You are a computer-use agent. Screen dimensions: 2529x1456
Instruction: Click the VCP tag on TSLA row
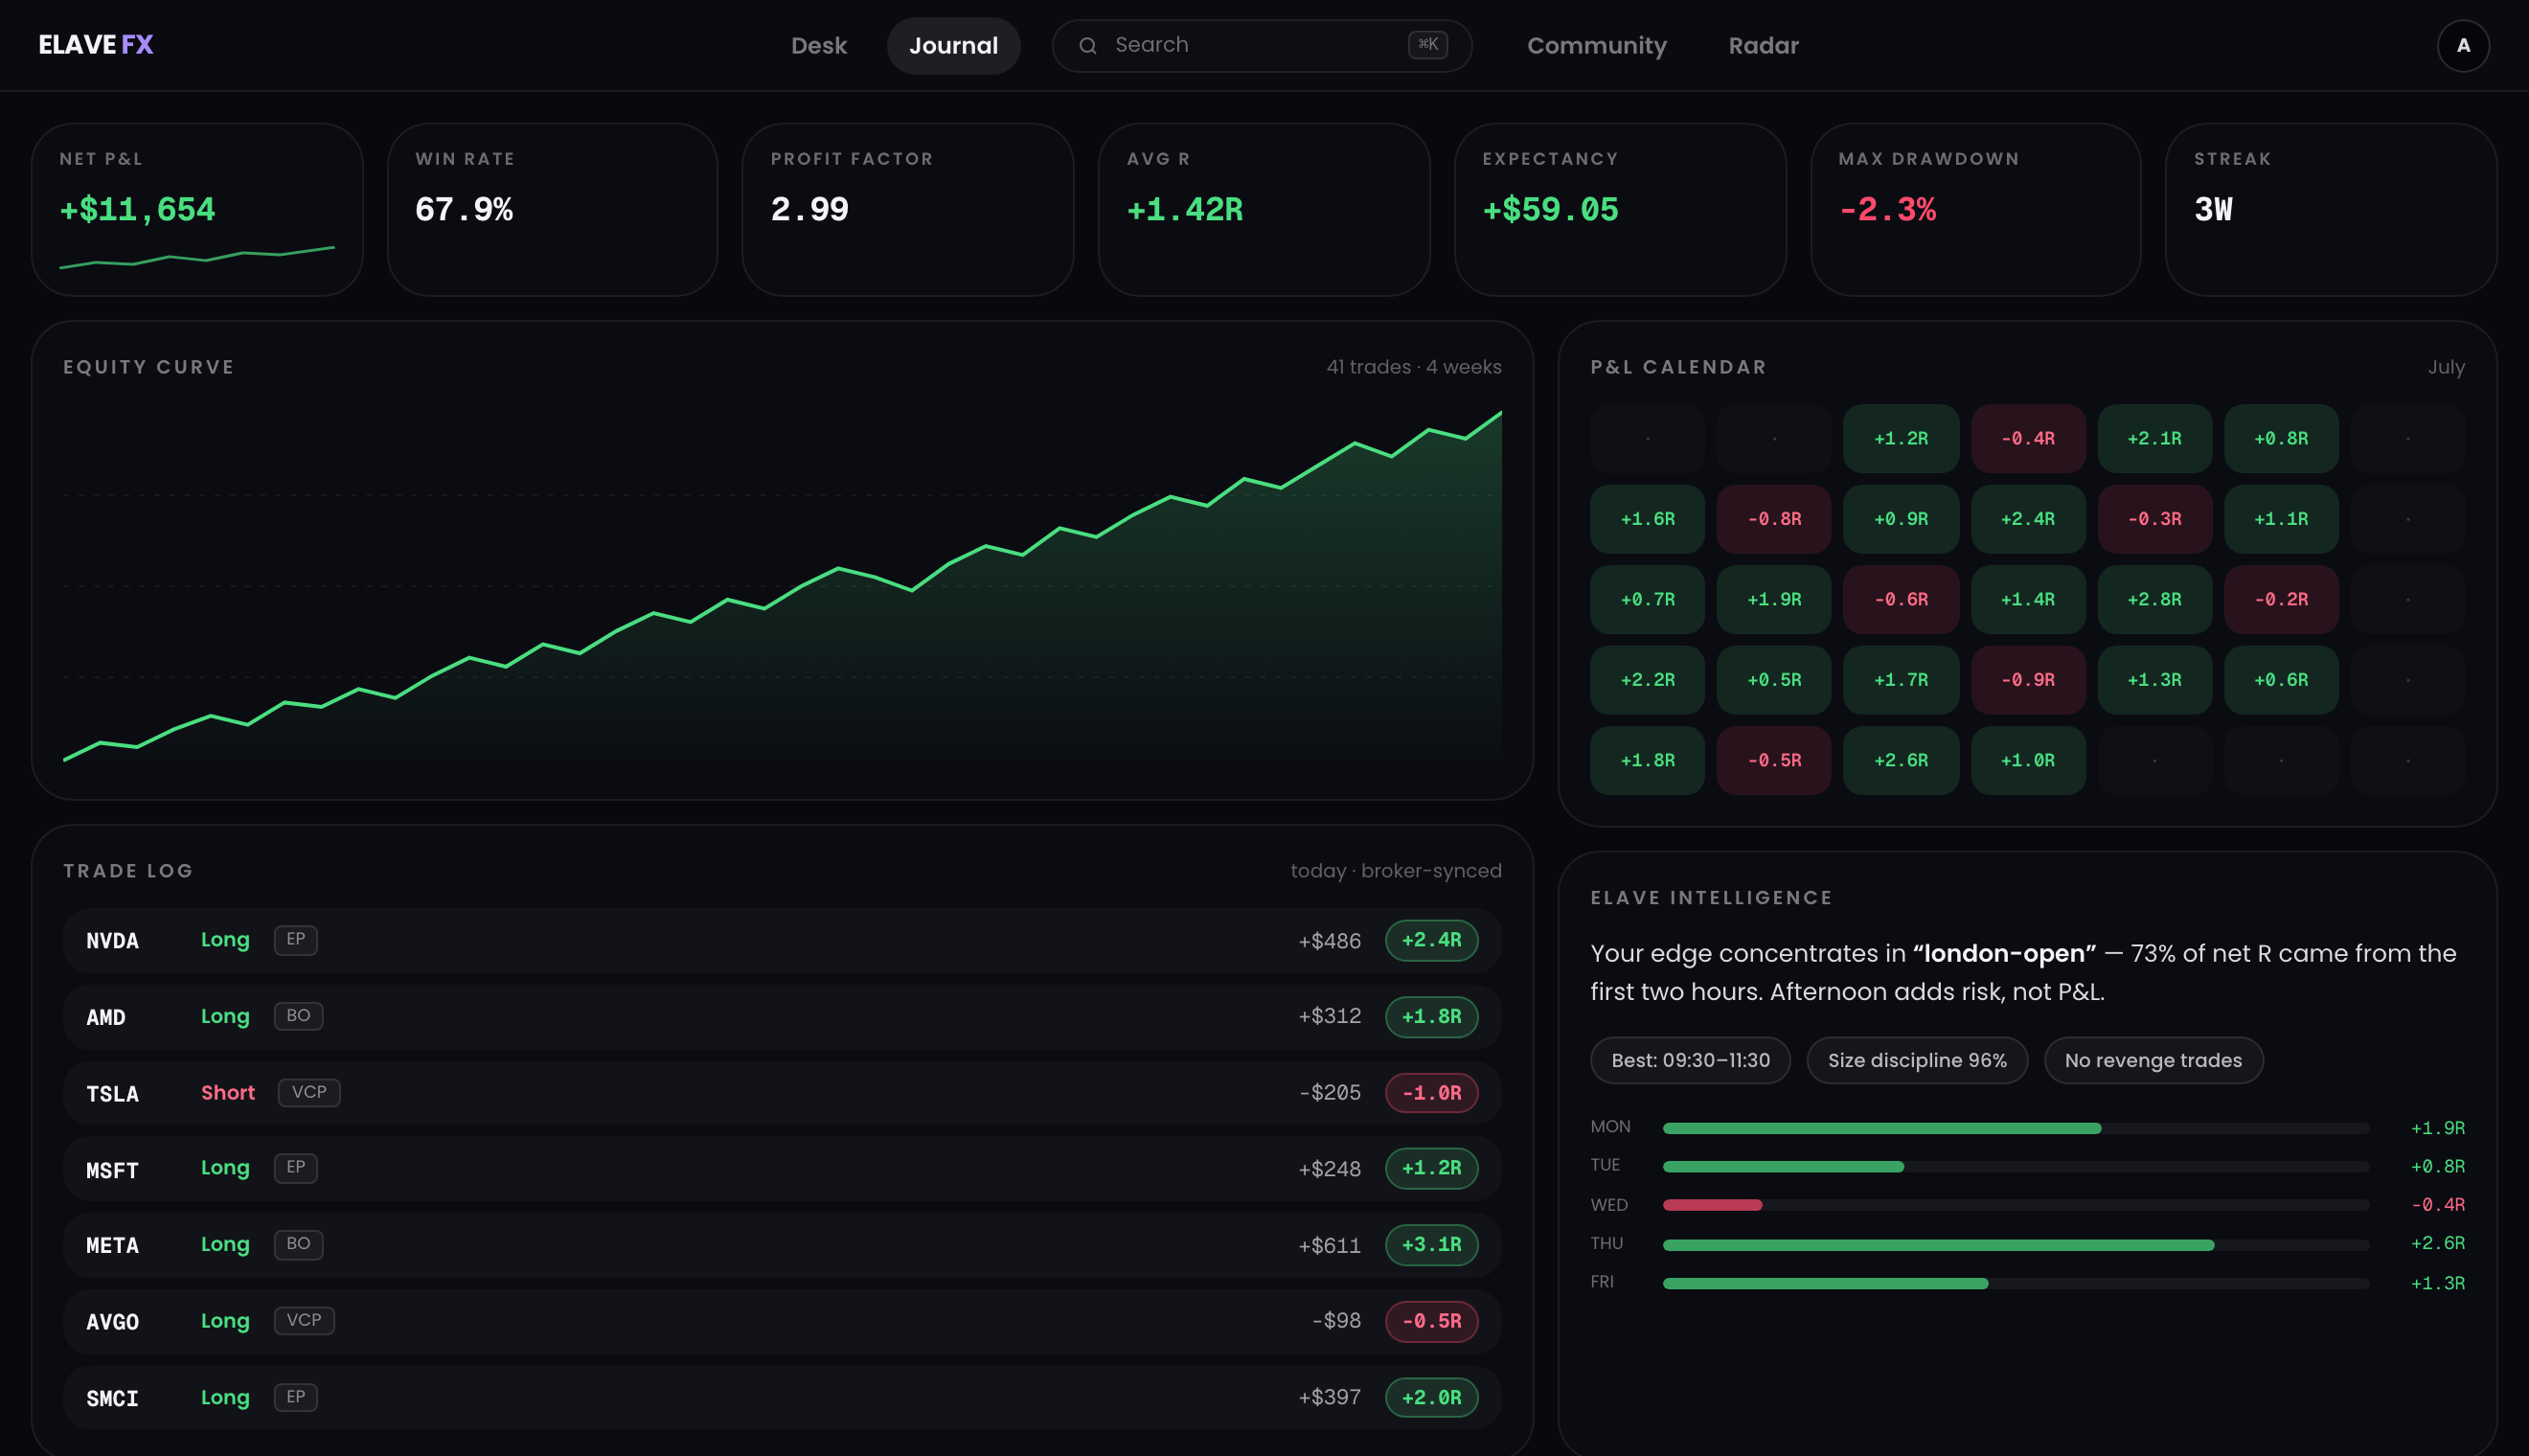(x=309, y=1093)
